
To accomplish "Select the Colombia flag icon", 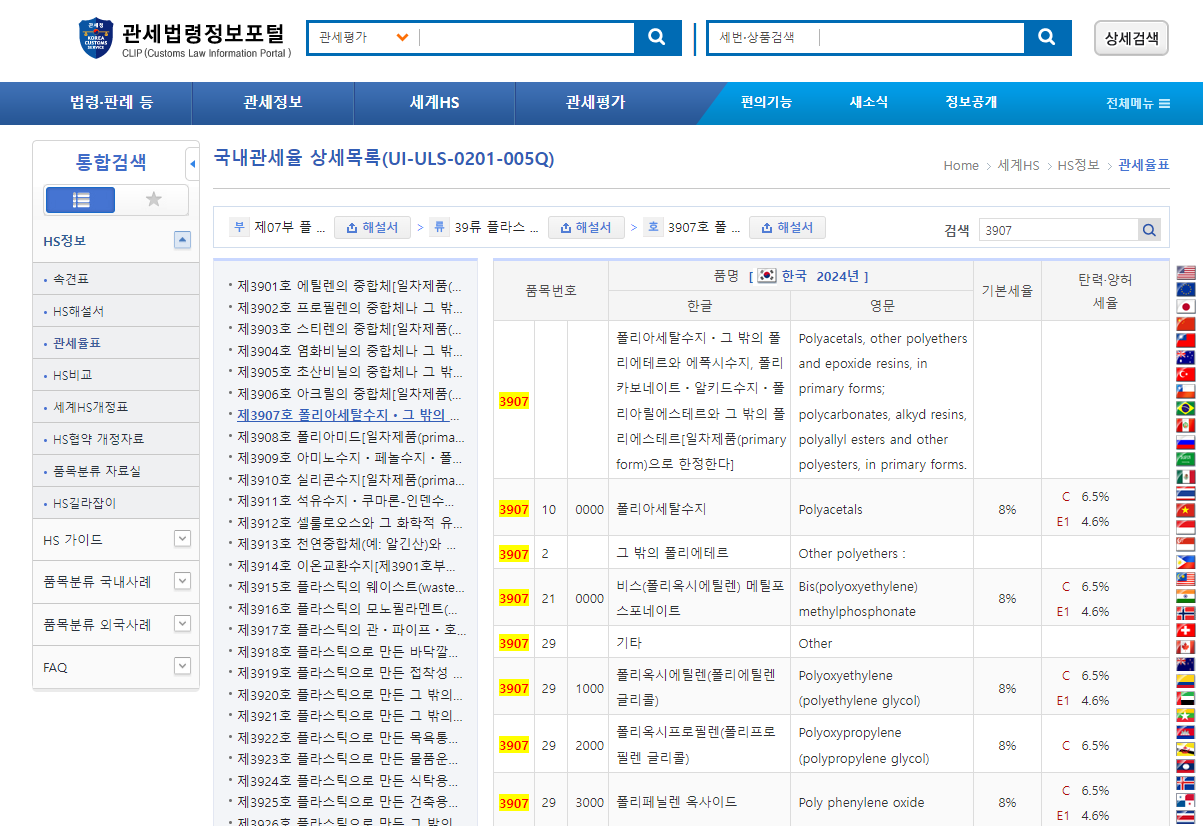I will [1186, 681].
